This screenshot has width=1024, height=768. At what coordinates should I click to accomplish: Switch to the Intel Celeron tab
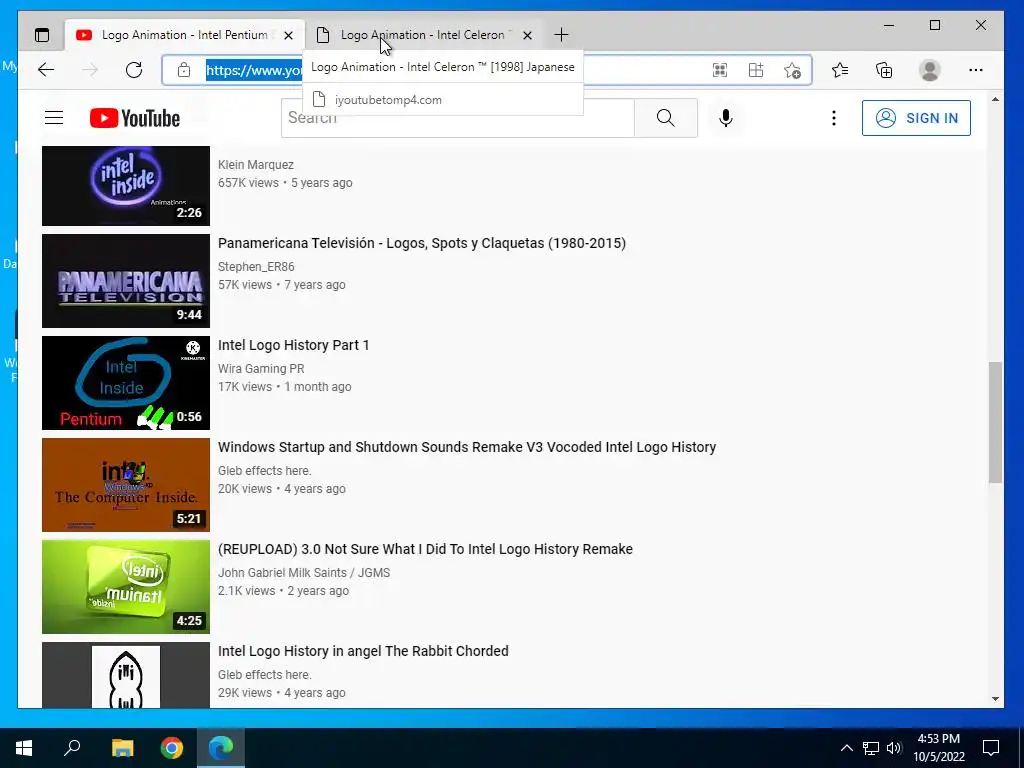(424, 35)
